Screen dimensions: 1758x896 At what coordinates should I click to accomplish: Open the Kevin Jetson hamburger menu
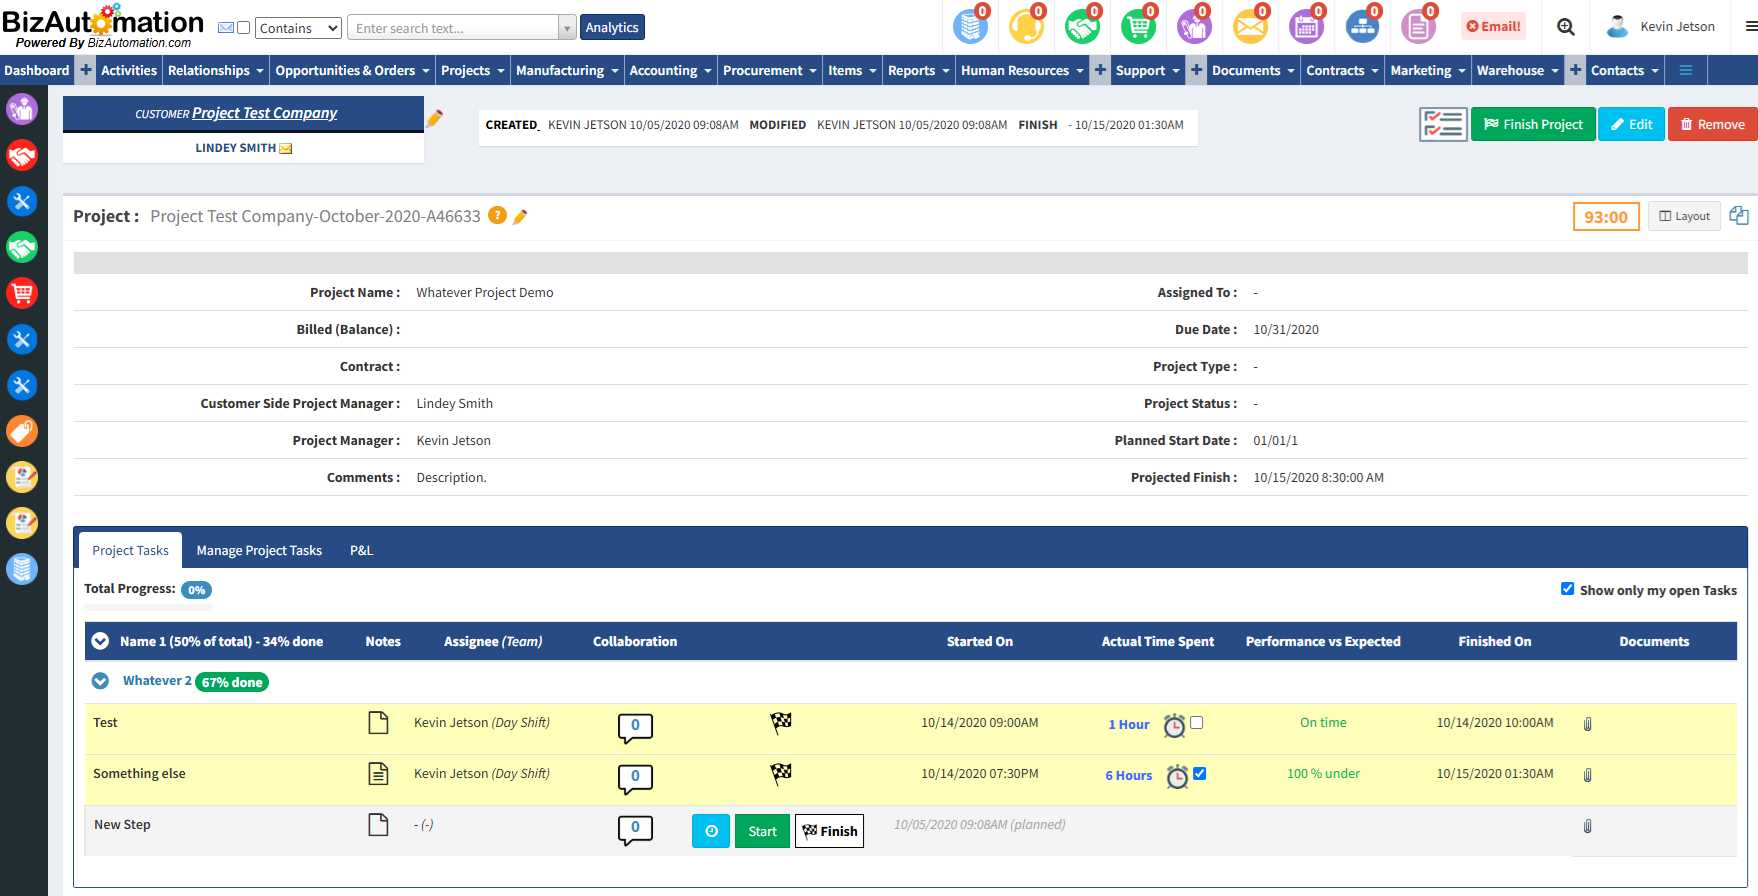coord(1750,27)
